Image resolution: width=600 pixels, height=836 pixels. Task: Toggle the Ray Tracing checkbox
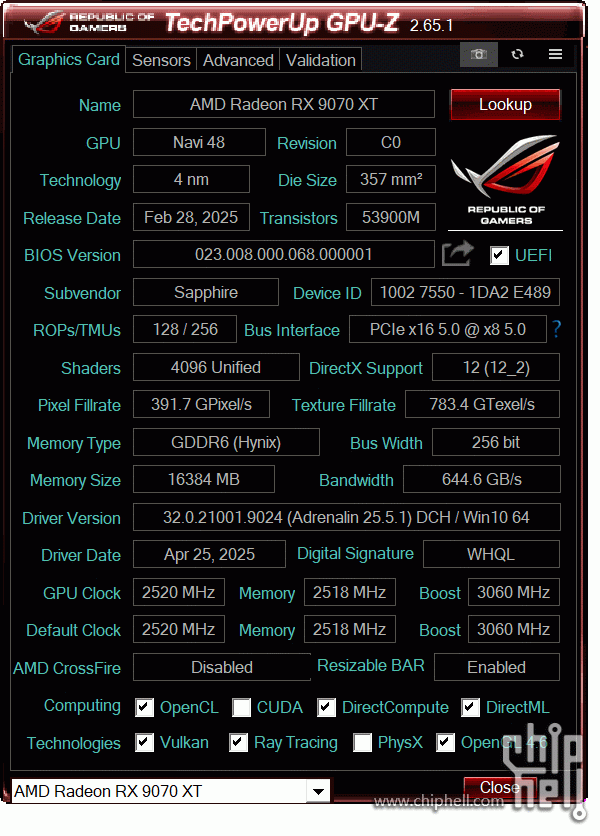click(238, 743)
